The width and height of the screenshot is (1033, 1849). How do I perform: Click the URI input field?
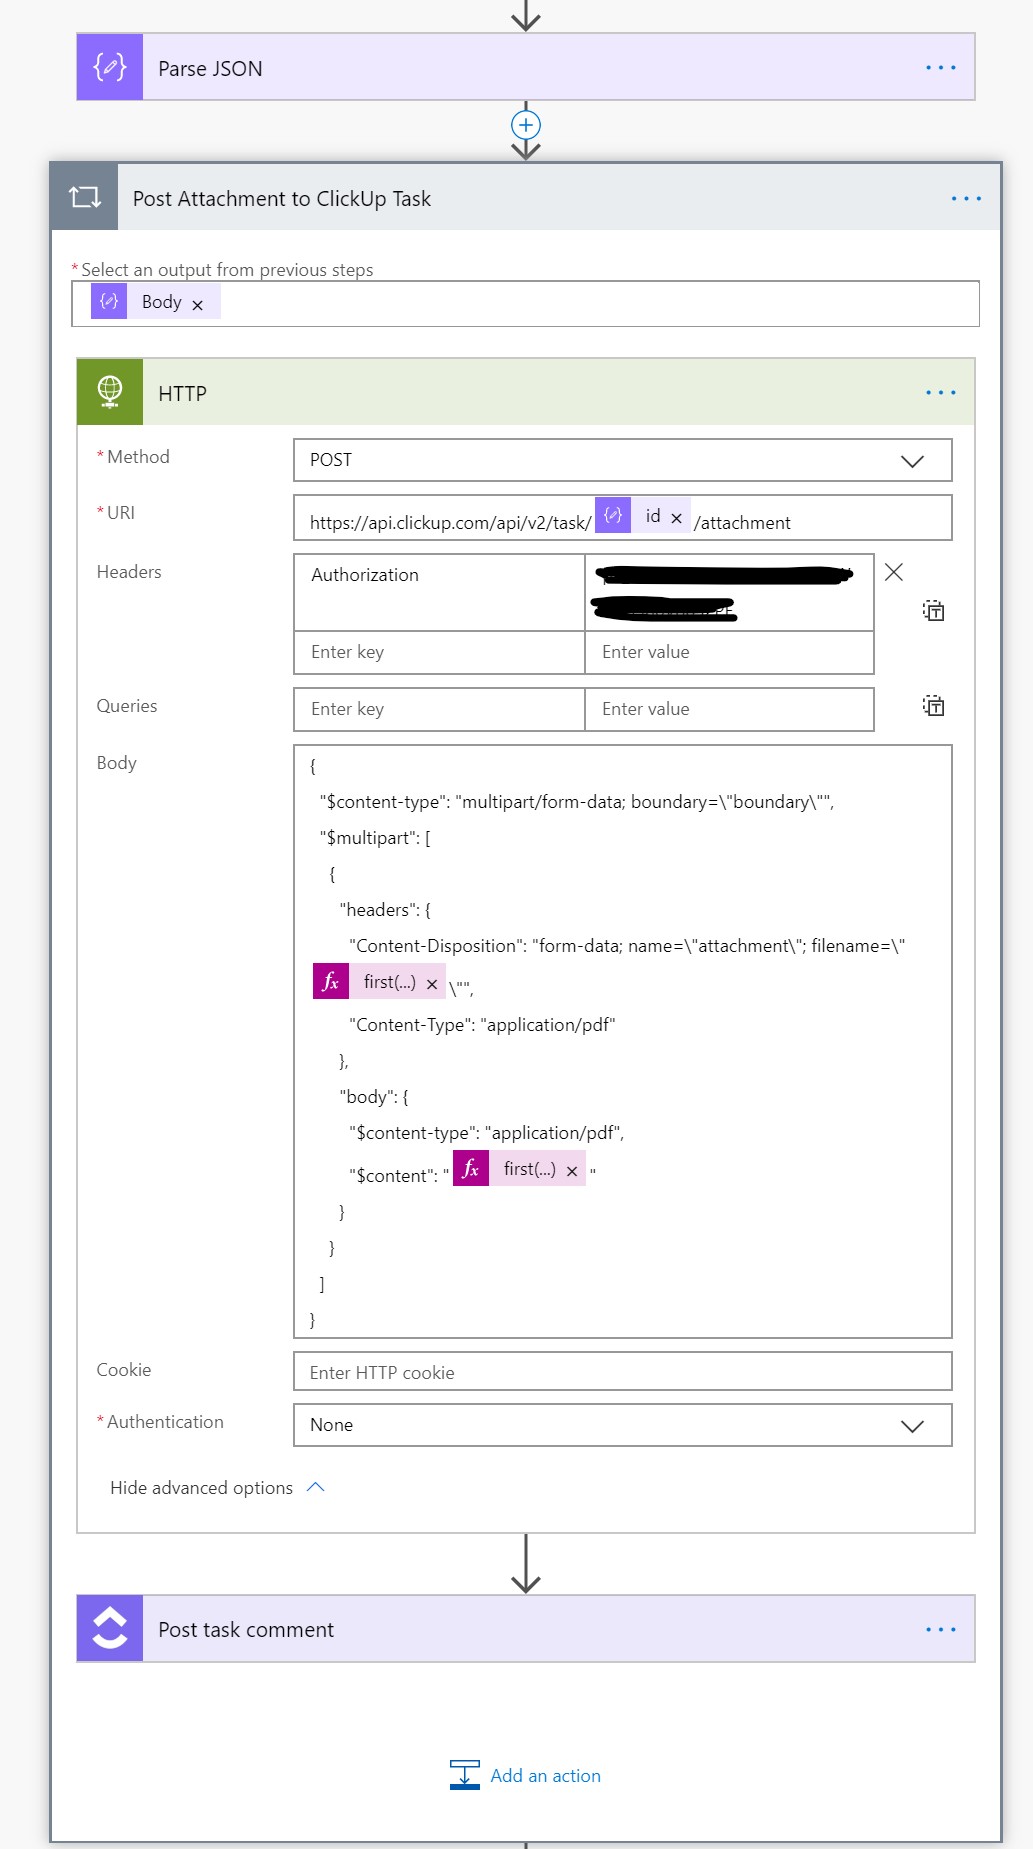point(622,518)
